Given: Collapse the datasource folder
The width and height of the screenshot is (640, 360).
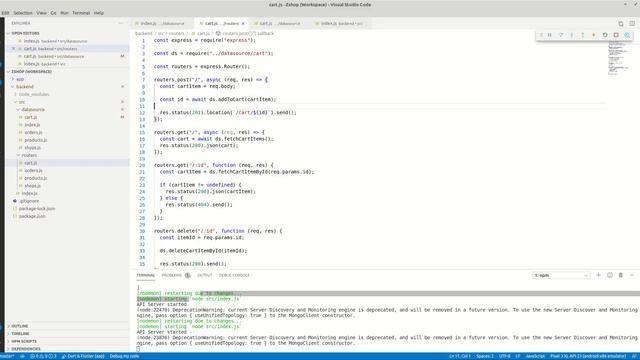Looking at the screenshot, I should (33, 109).
